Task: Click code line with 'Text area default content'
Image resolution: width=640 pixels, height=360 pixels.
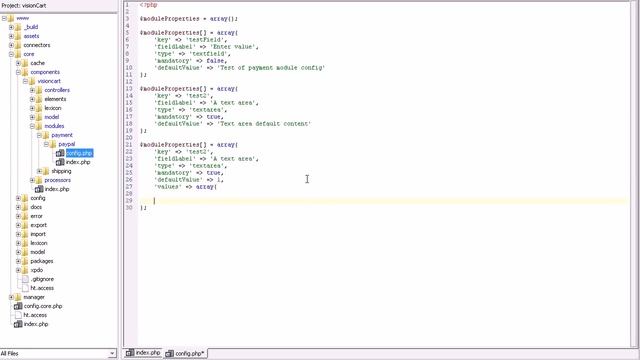Action: point(232,123)
